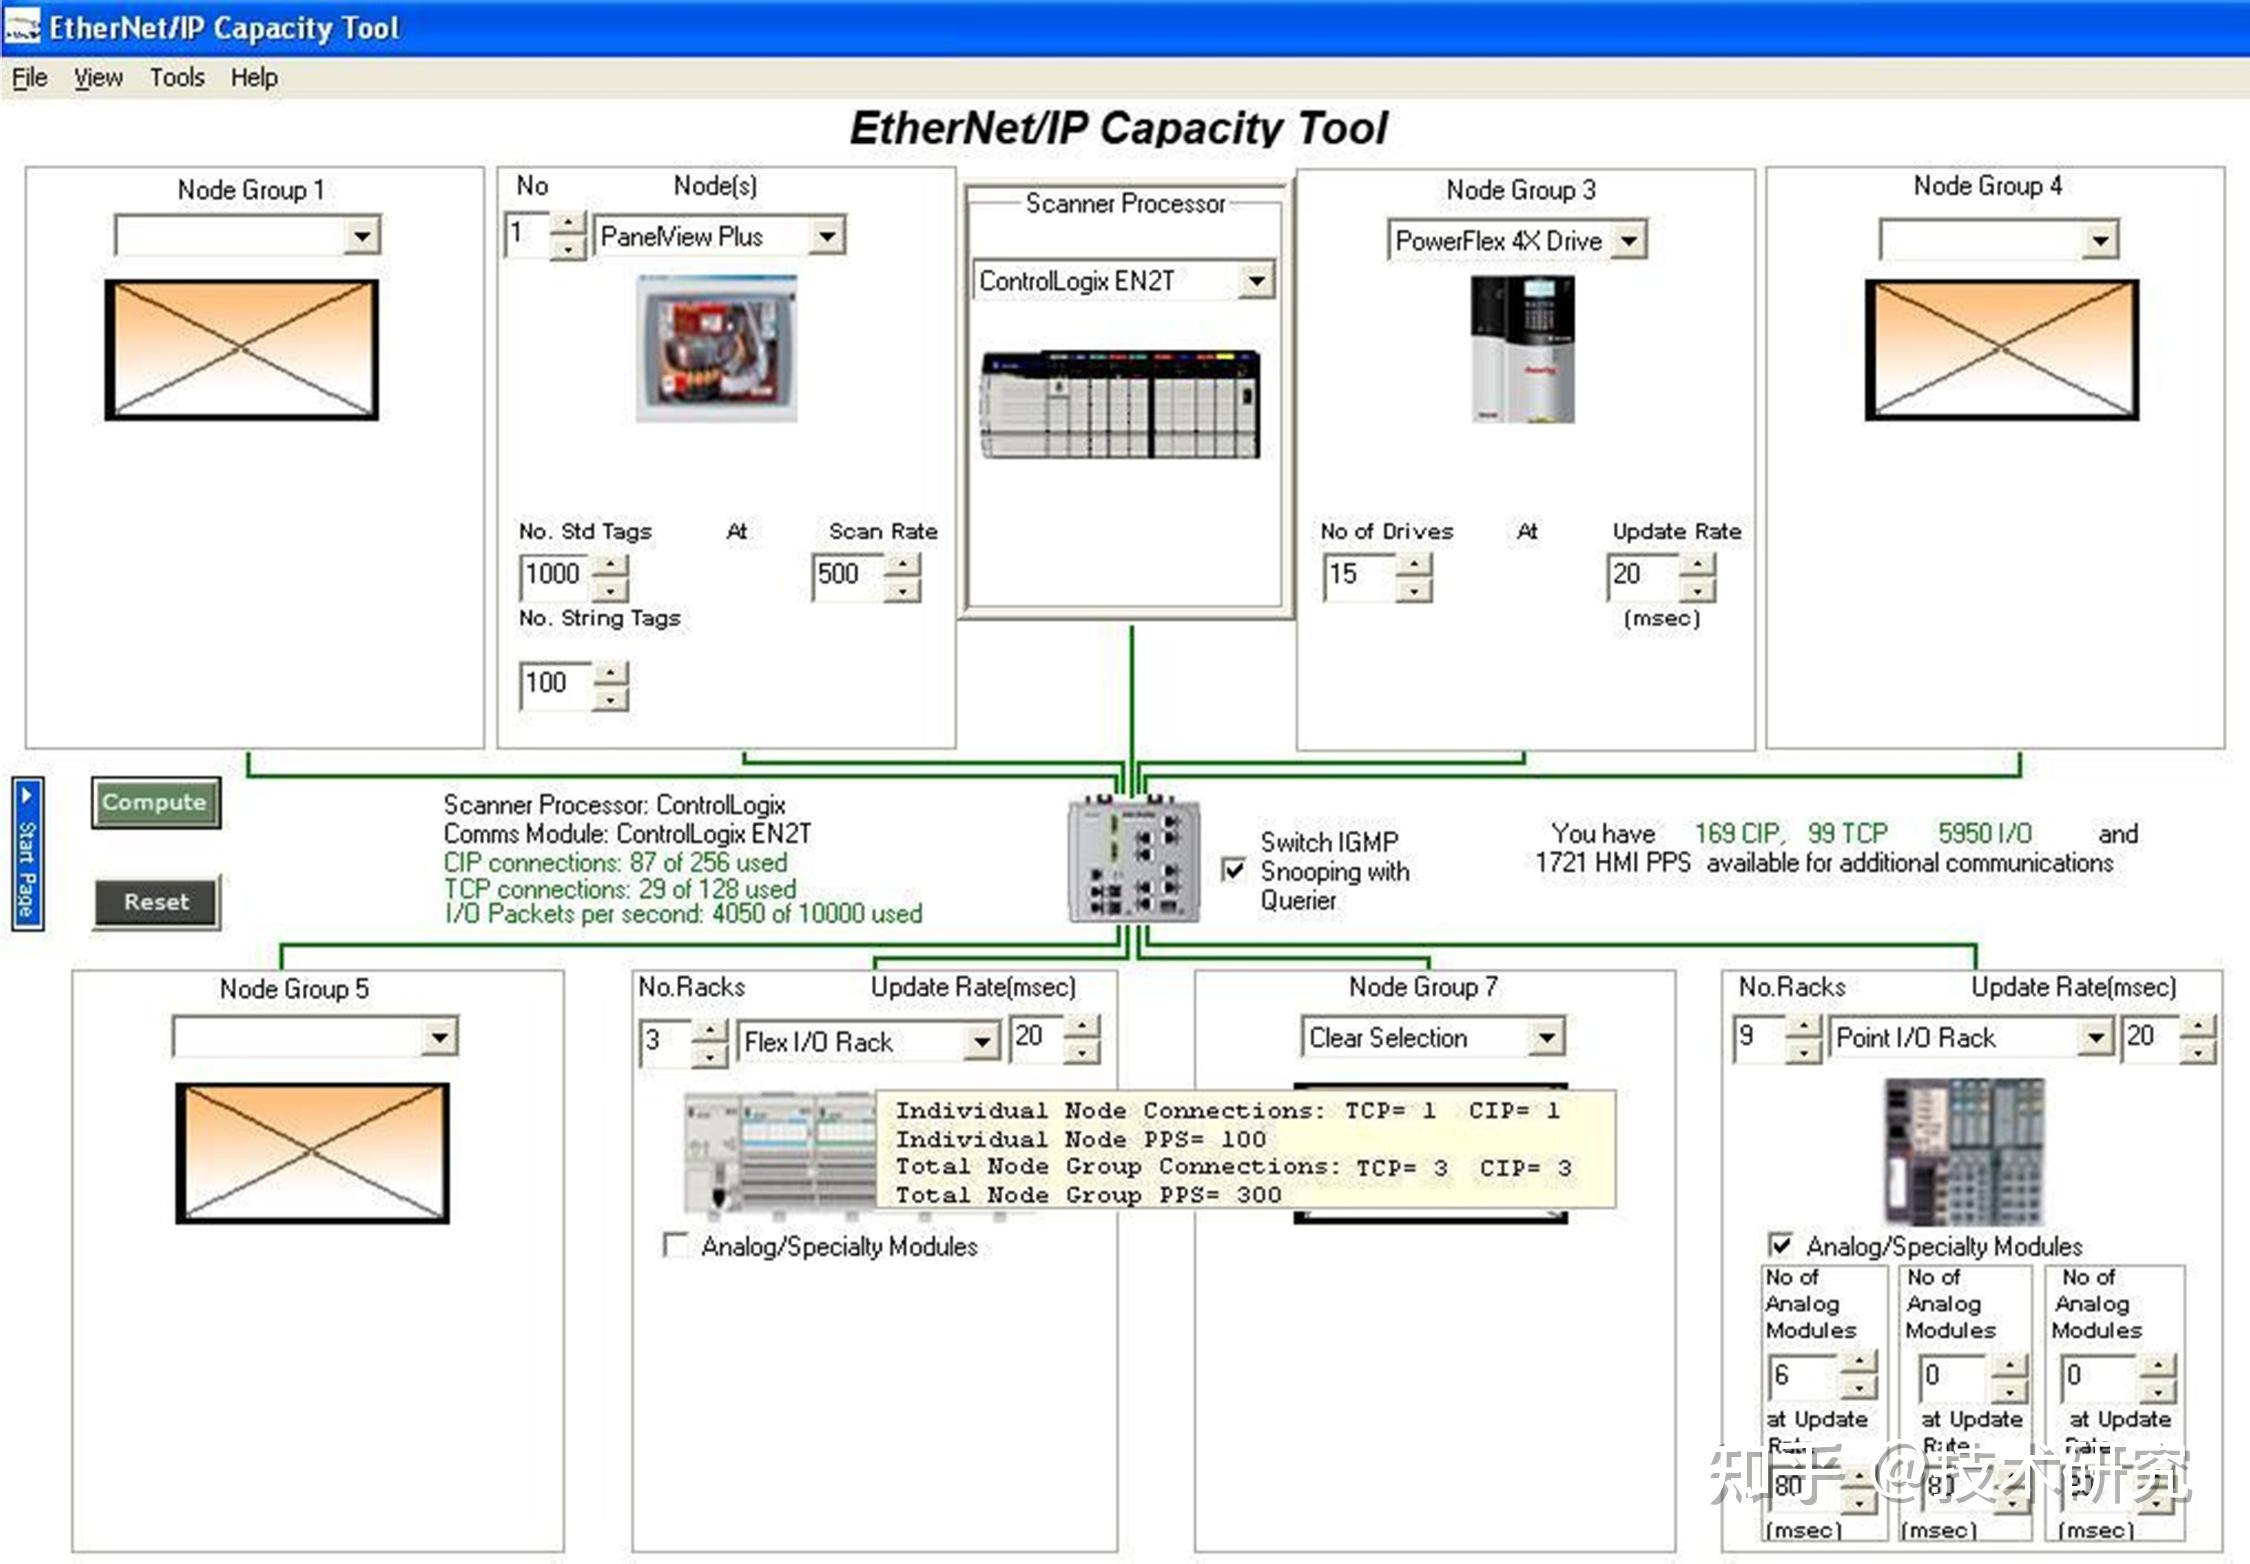Open the PowerFlex 4X Drive dropdown
Viewport: 2250px width, 1564px height.
click(1630, 241)
